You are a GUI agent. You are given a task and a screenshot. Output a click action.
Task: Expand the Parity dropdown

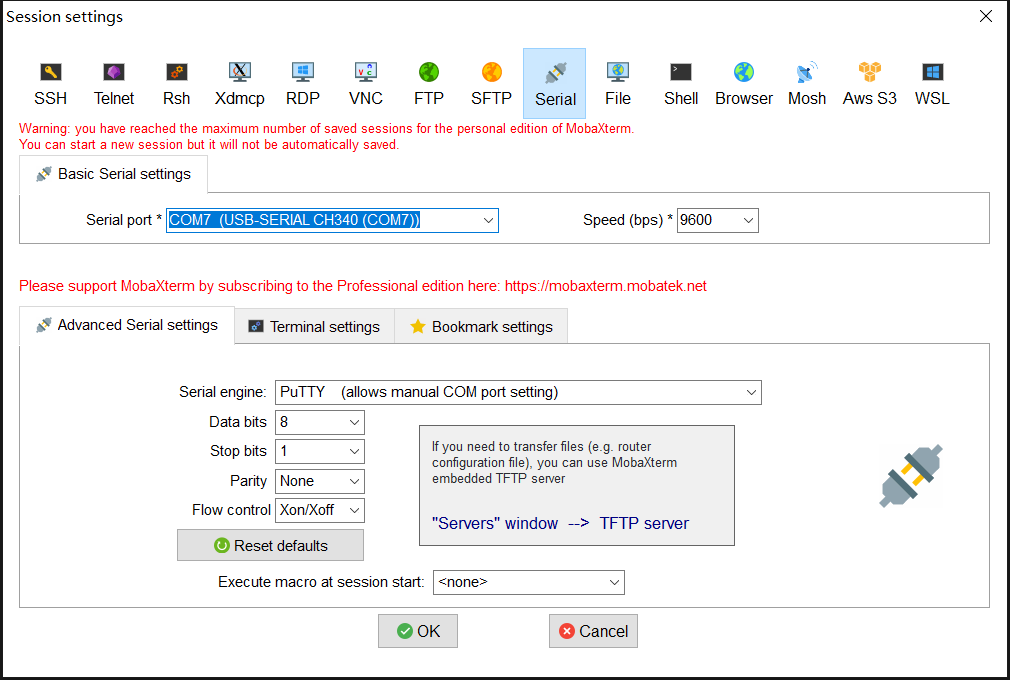point(319,481)
